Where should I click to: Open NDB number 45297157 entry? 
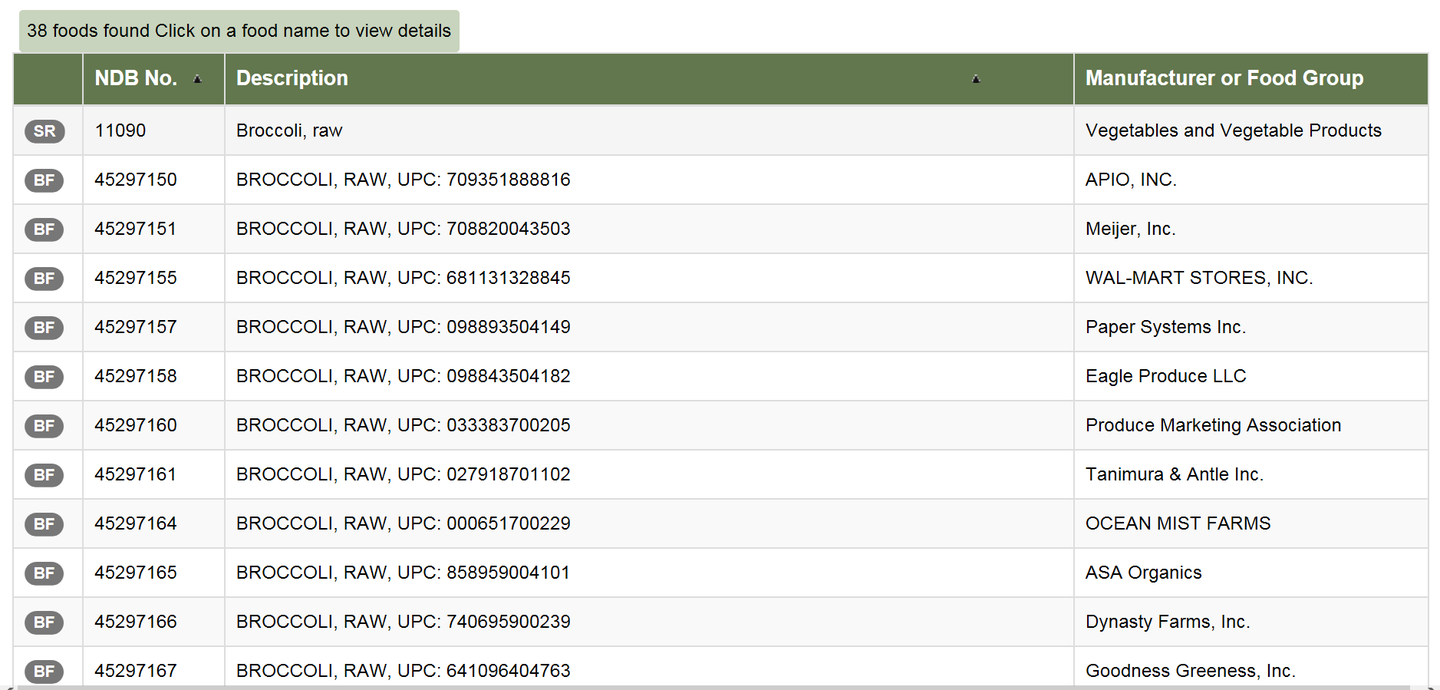tap(136, 327)
